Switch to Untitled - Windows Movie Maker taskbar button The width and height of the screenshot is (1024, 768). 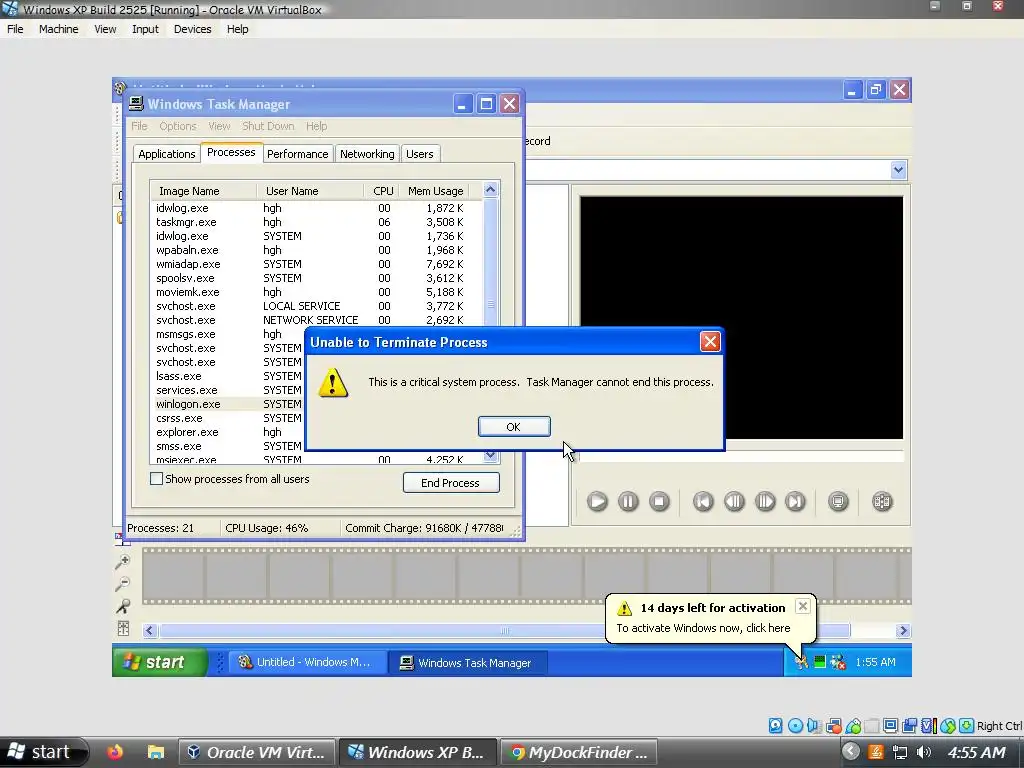(x=305, y=662)
